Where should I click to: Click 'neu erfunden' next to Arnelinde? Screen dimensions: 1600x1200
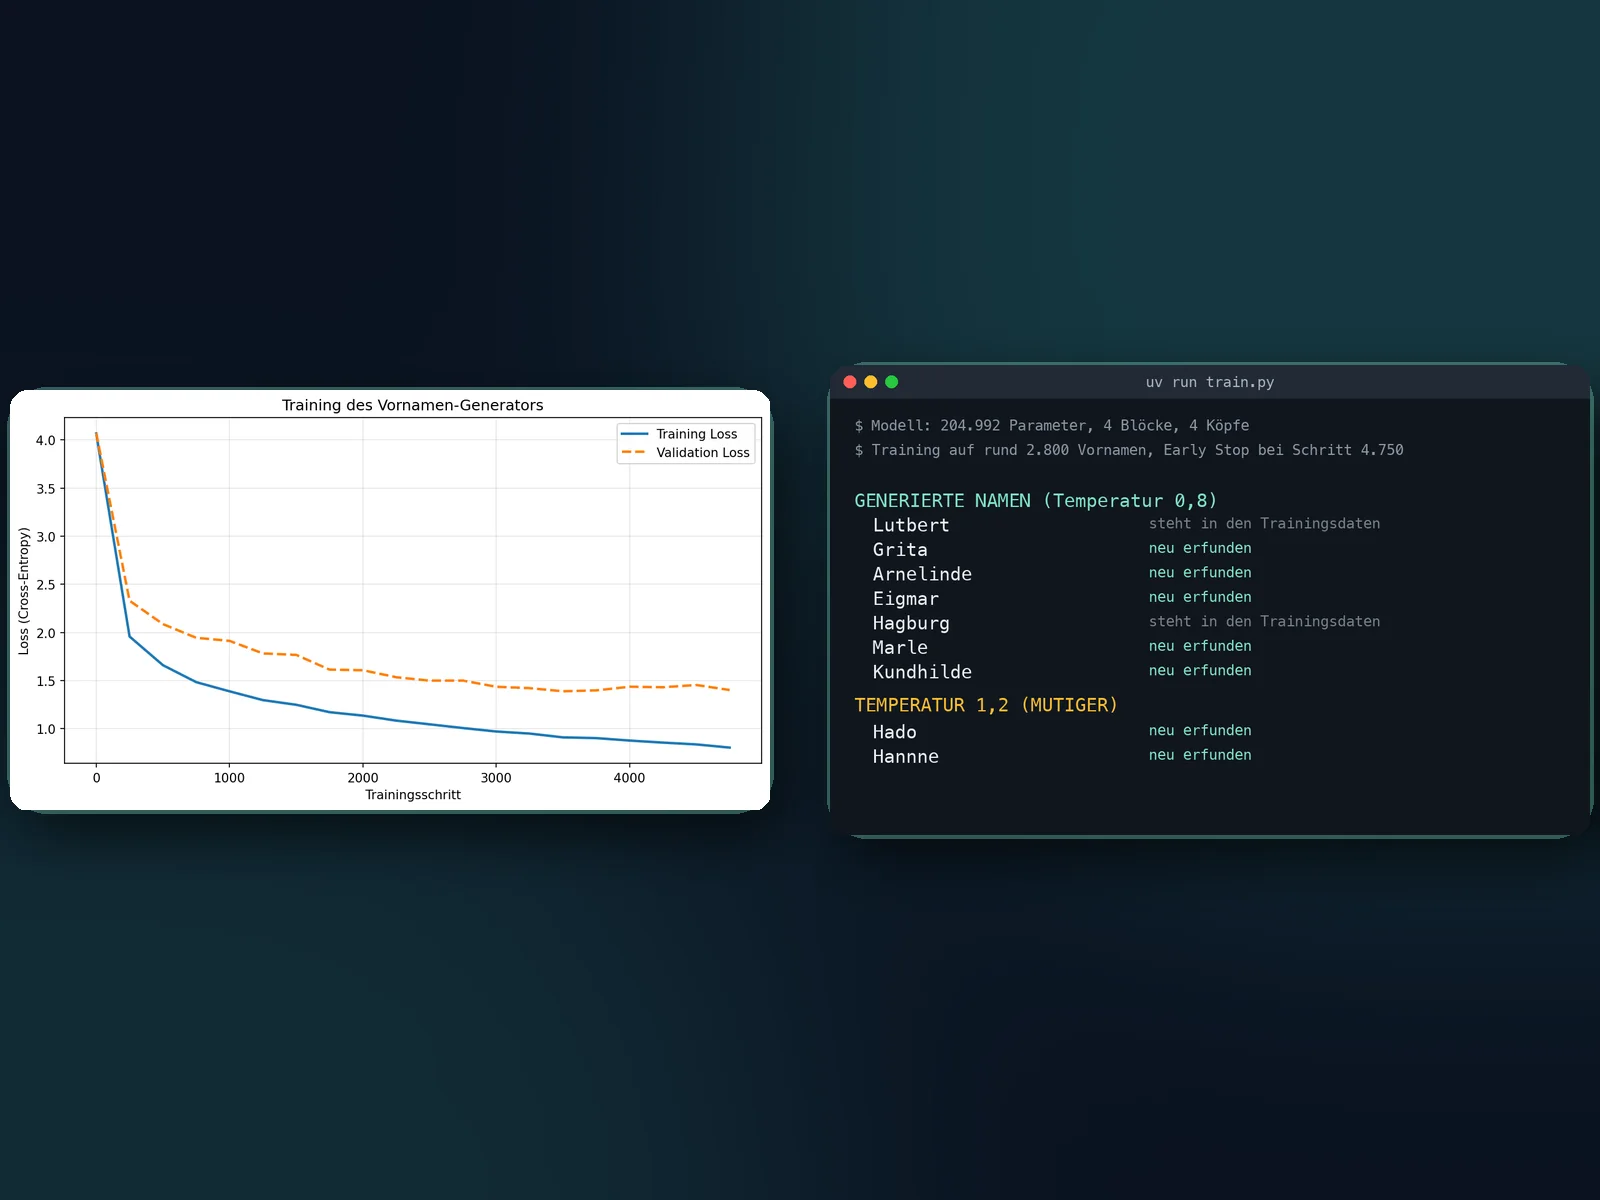pos(1200,573)
